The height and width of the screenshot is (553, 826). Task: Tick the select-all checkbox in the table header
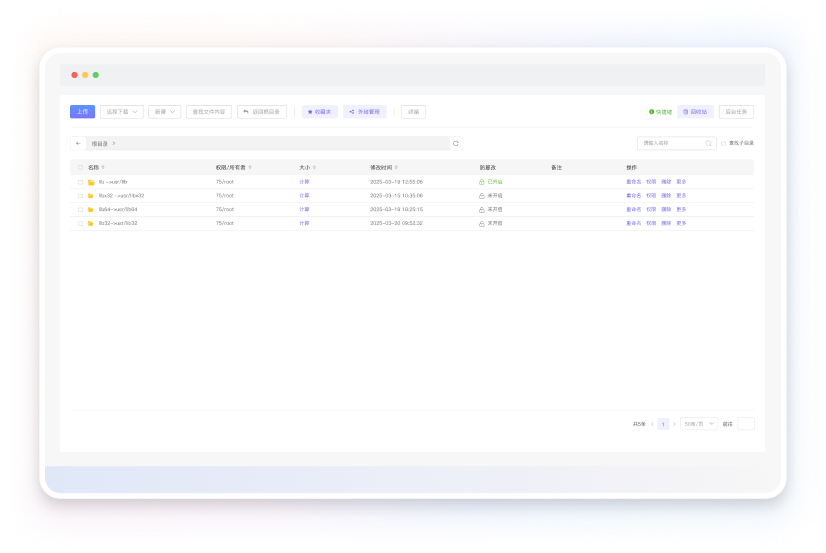pyautogui.click(x=80, y=167)
